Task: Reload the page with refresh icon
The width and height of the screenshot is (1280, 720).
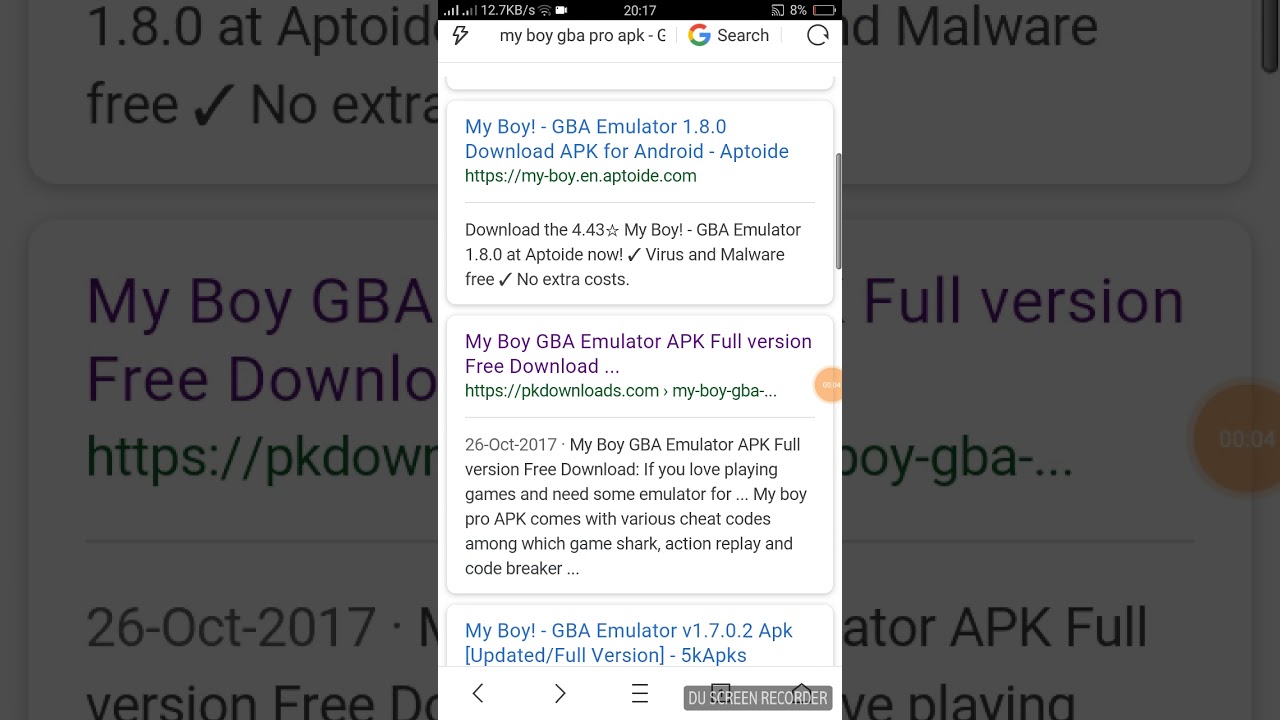Action: [x=818, y=36]
